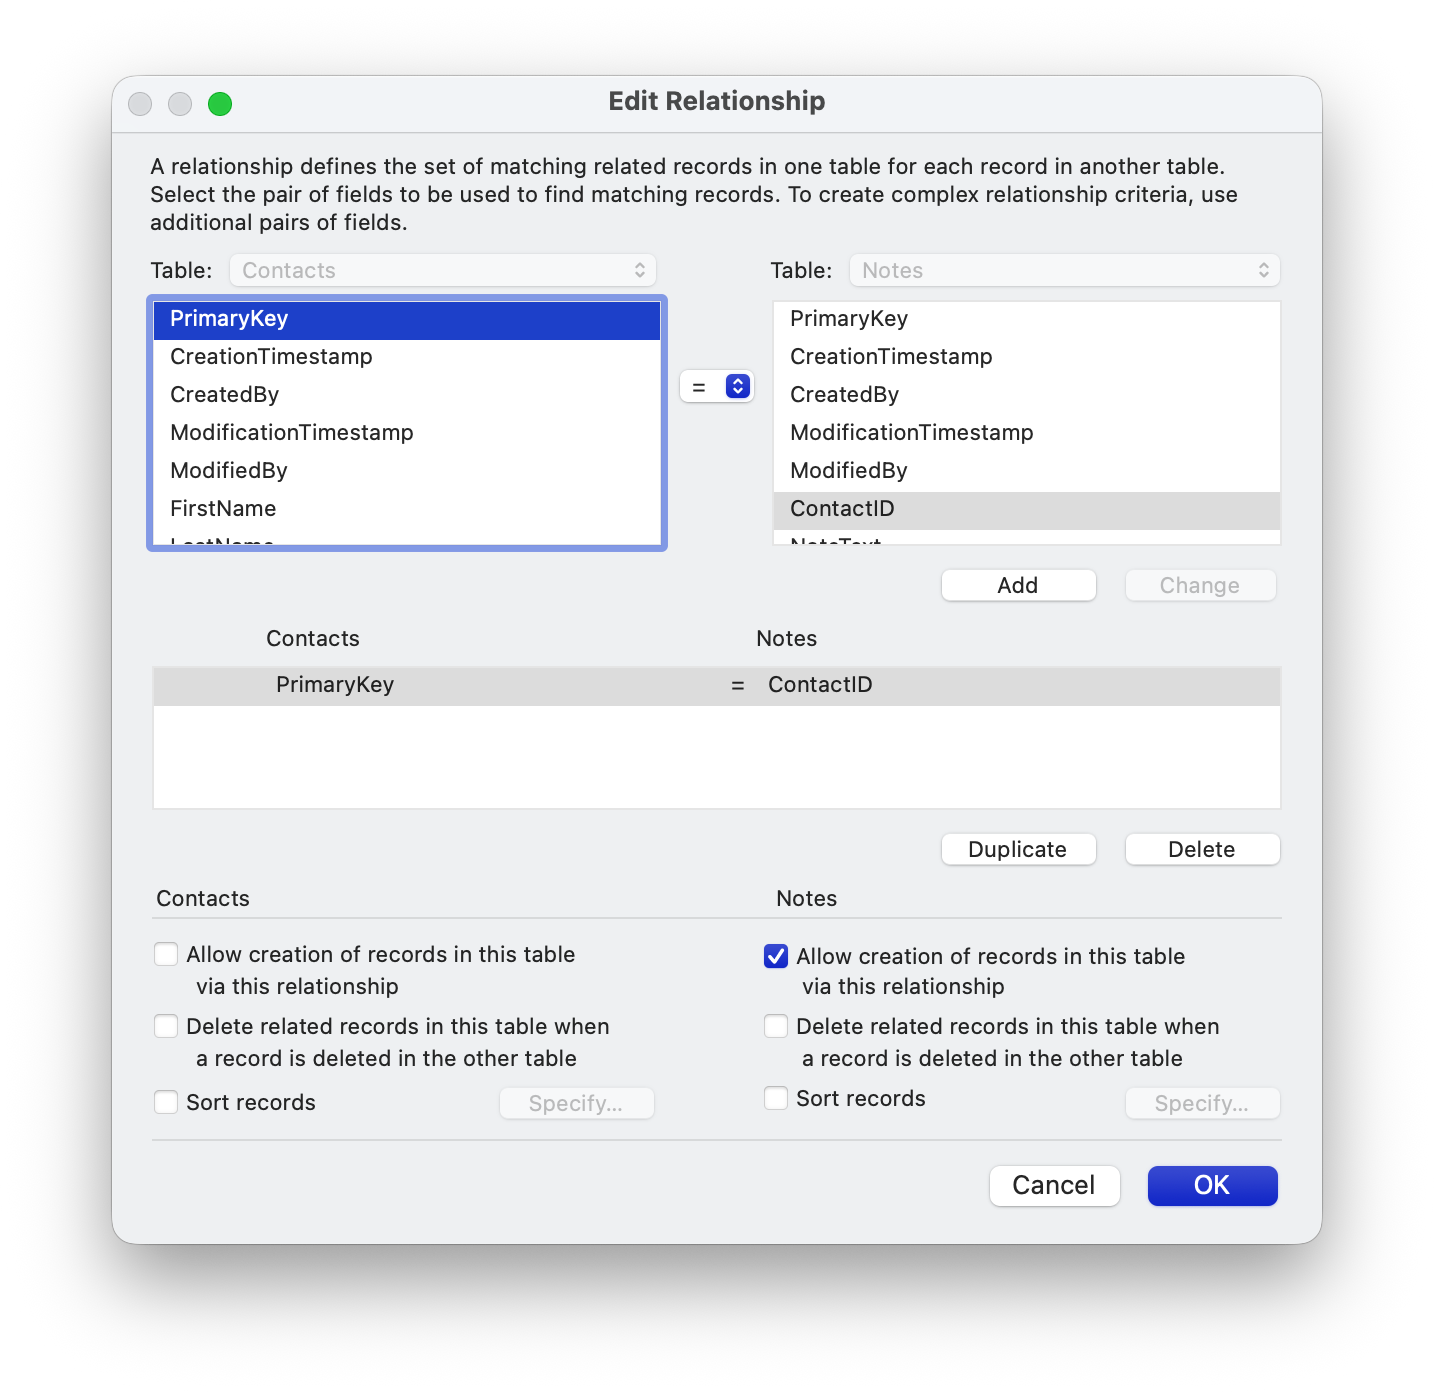Duplicate the selected relationship criteria
The image size is (1434, 1392).
click(1018, 849)
